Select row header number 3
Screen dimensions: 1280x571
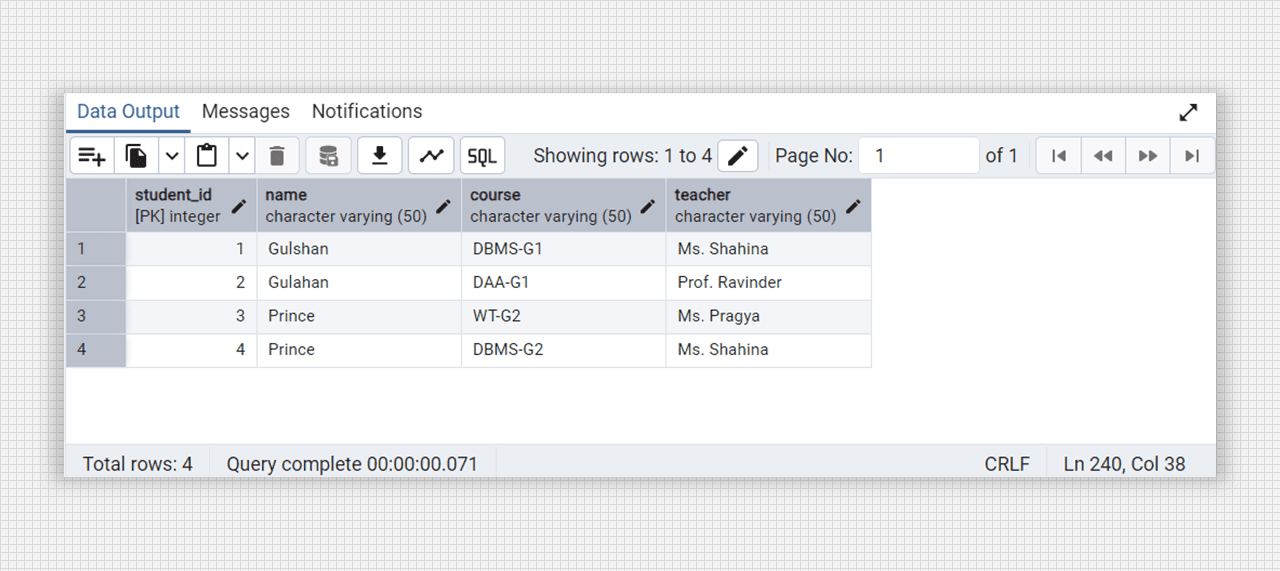[x=96, y=316]
